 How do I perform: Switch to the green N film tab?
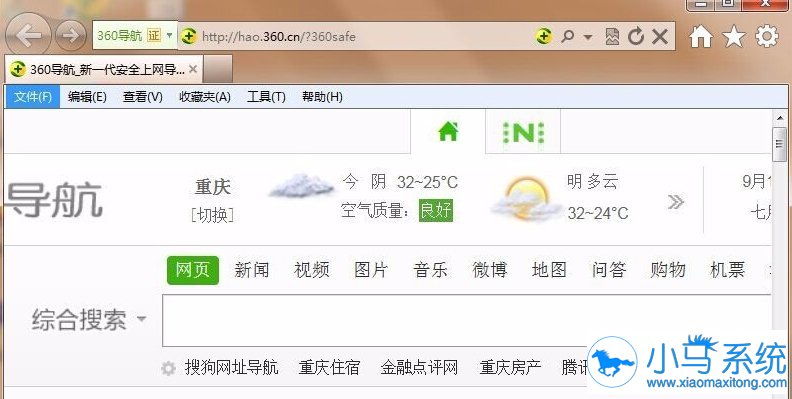click(523, 132)
